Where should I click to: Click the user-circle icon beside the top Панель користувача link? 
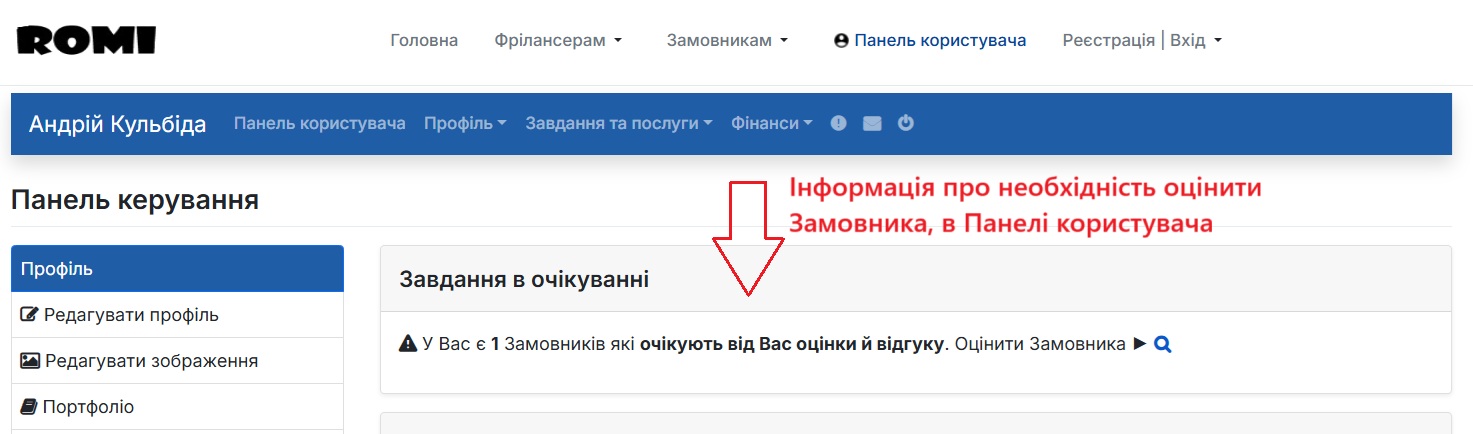coord(841,41)
